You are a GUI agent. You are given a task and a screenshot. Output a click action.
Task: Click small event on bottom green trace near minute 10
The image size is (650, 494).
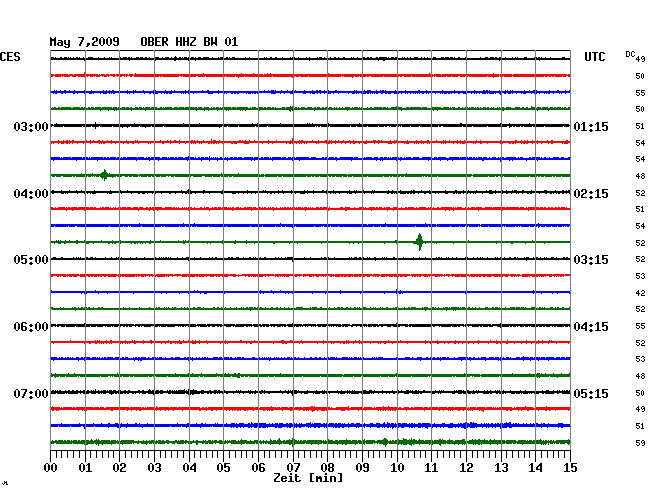coord(385,442)
